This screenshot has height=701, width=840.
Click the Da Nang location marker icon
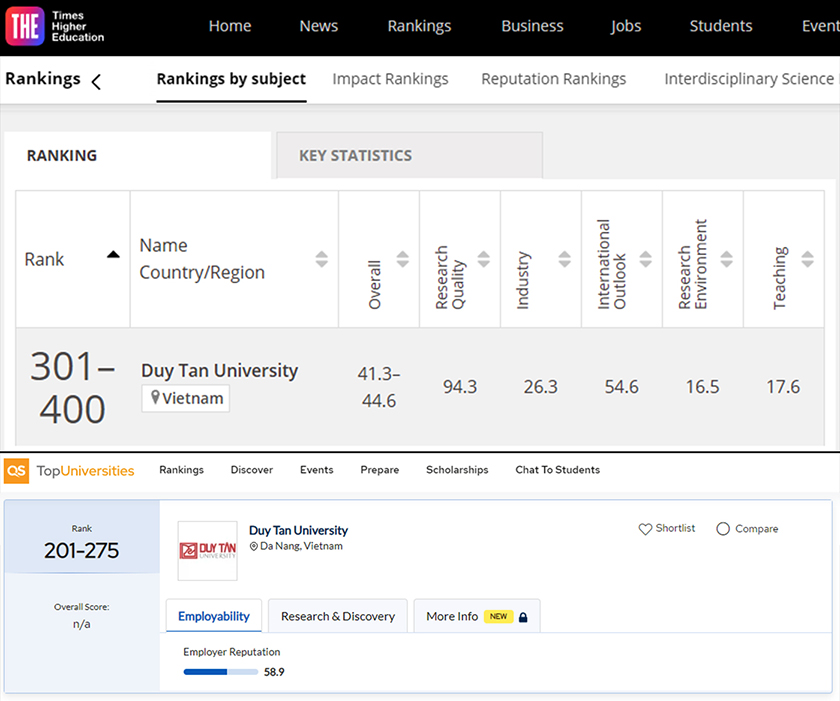pyautogui.click(x=254, y=547)
